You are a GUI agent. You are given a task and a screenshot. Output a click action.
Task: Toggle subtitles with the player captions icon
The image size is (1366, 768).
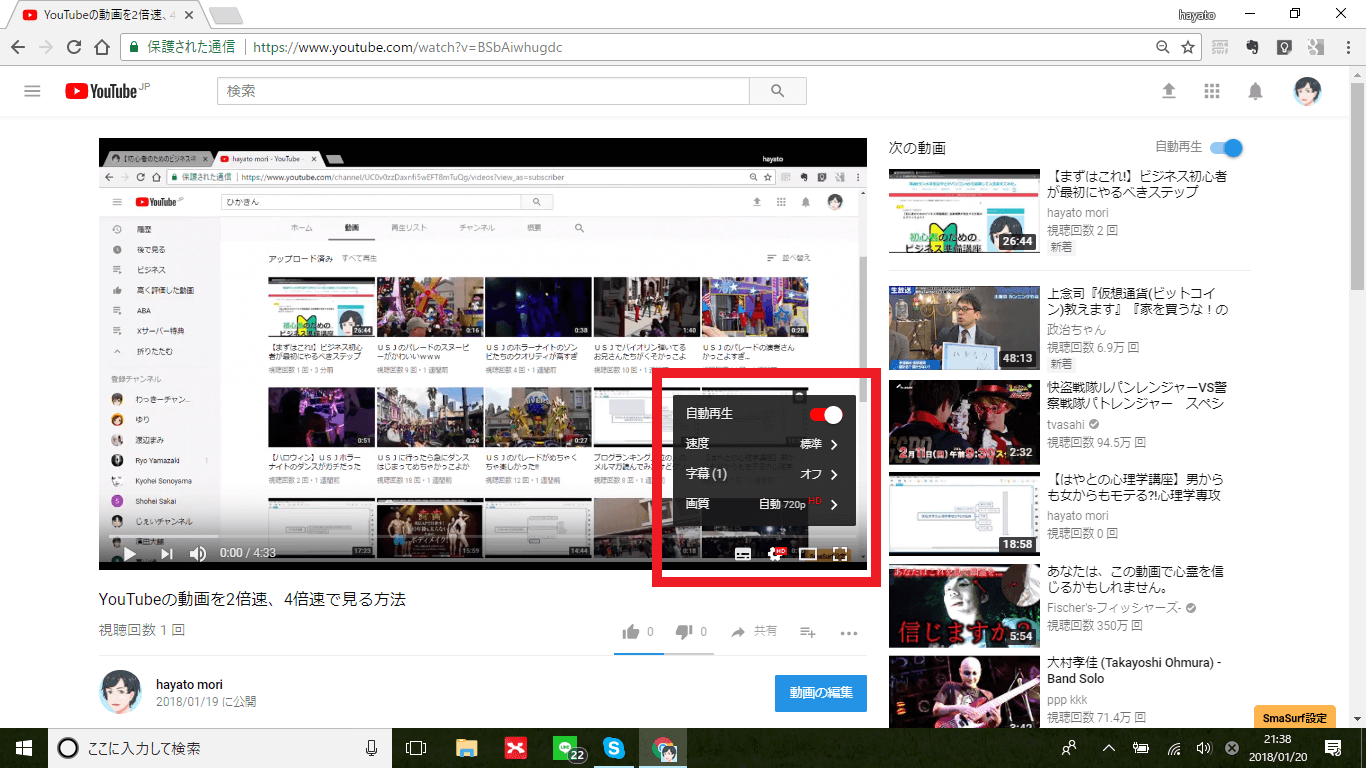(x=743, y=553)
